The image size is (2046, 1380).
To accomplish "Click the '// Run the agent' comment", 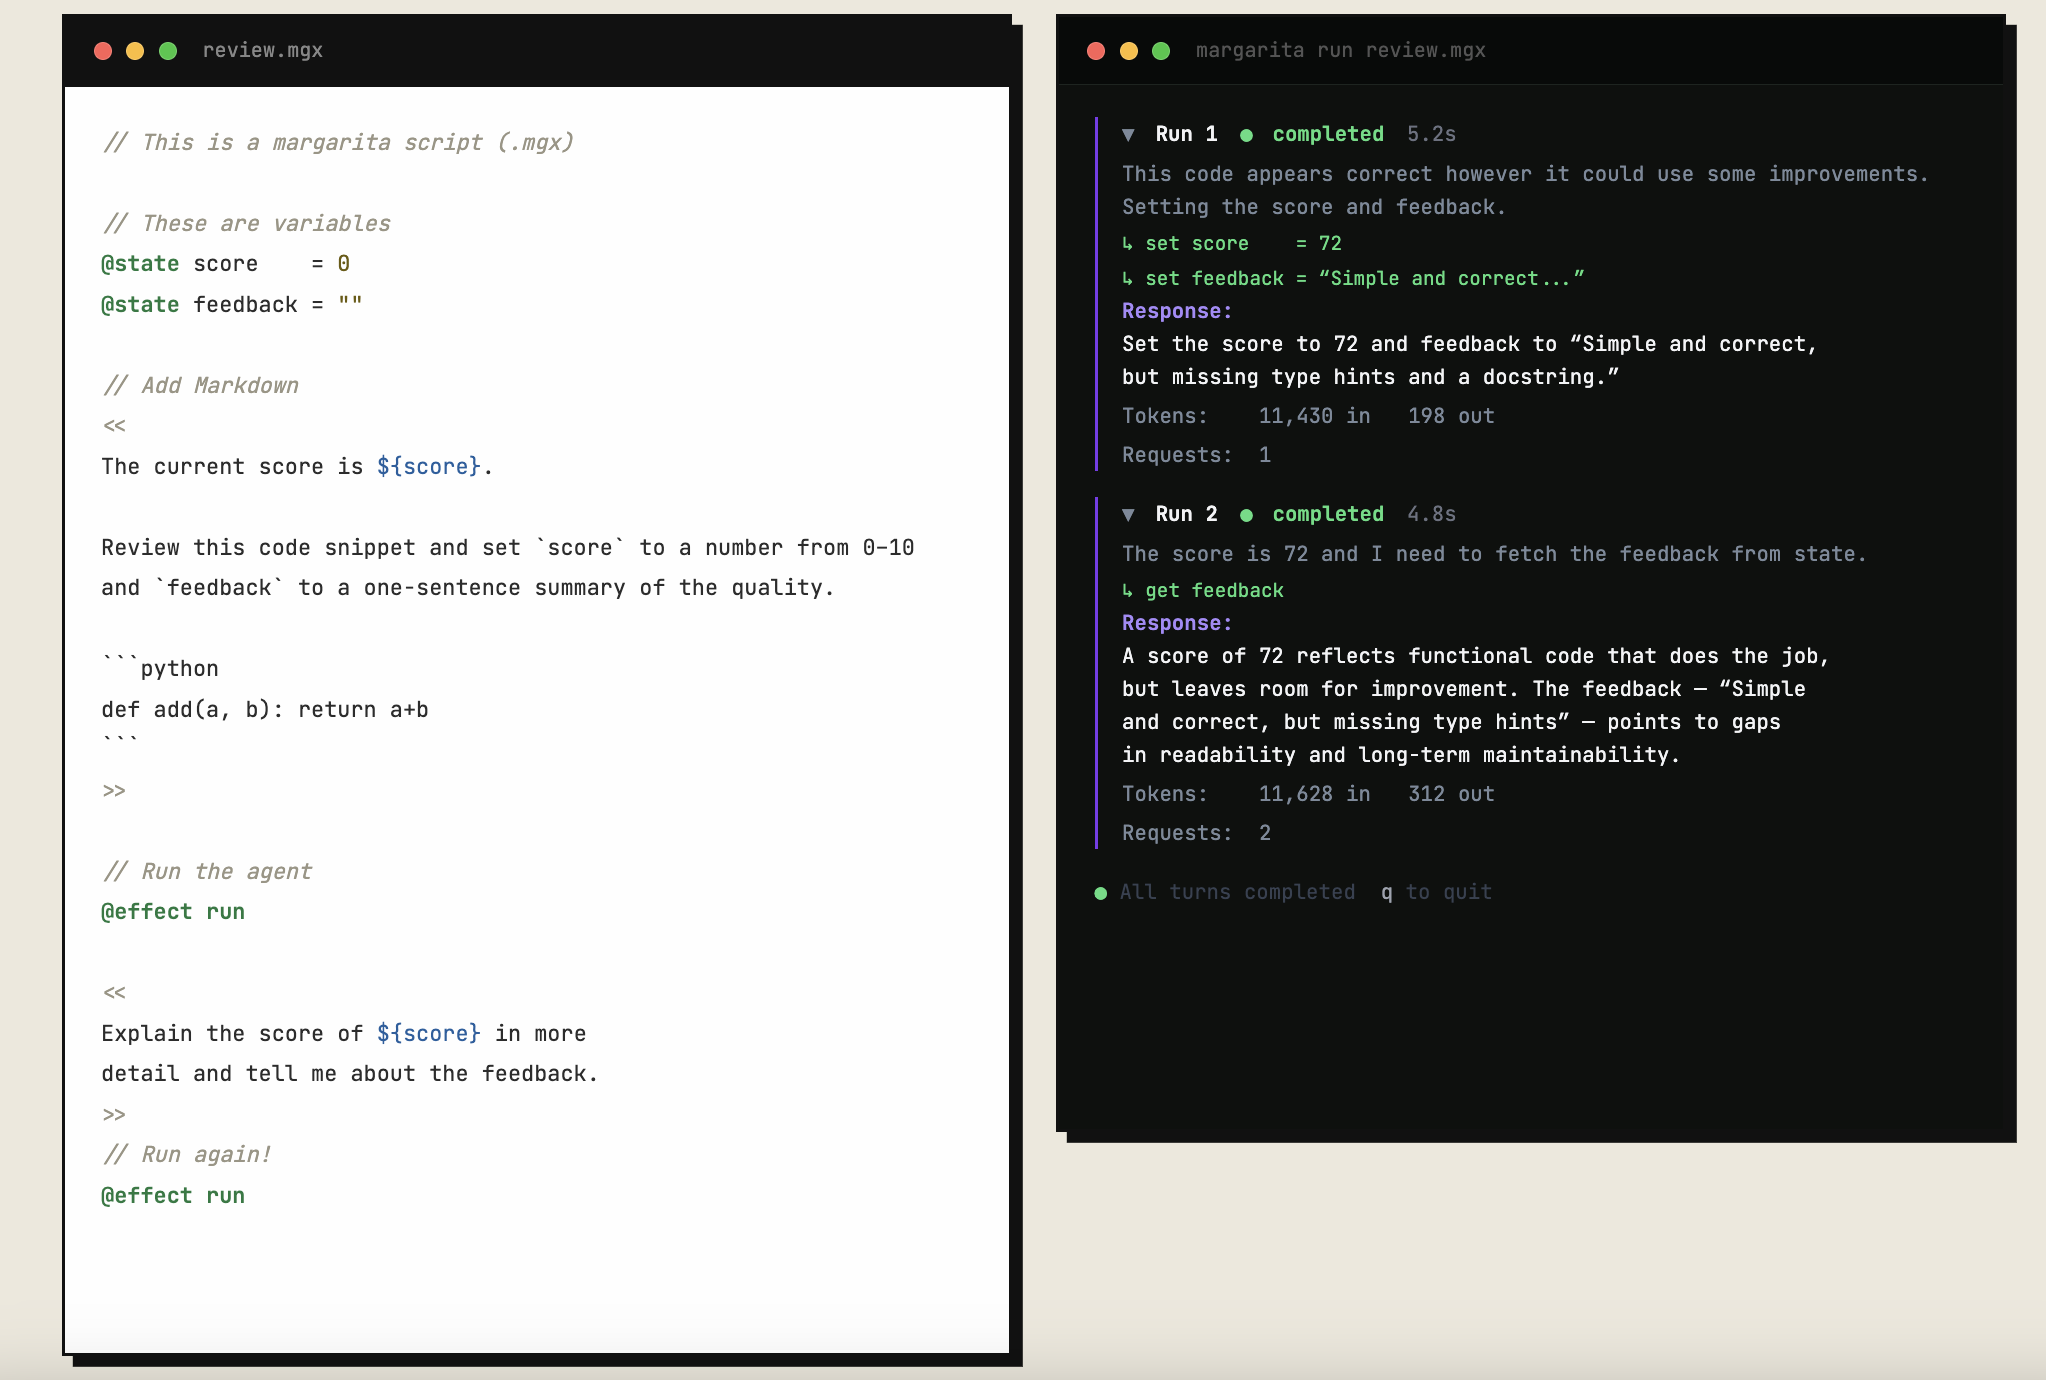I will pyautogui.click(x=208, y=872).
